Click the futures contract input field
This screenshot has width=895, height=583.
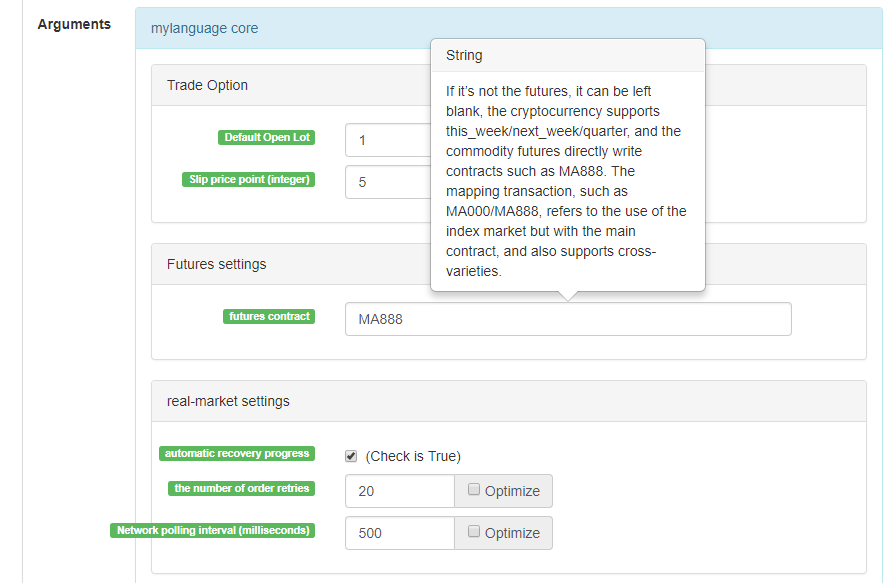point(567,319)
